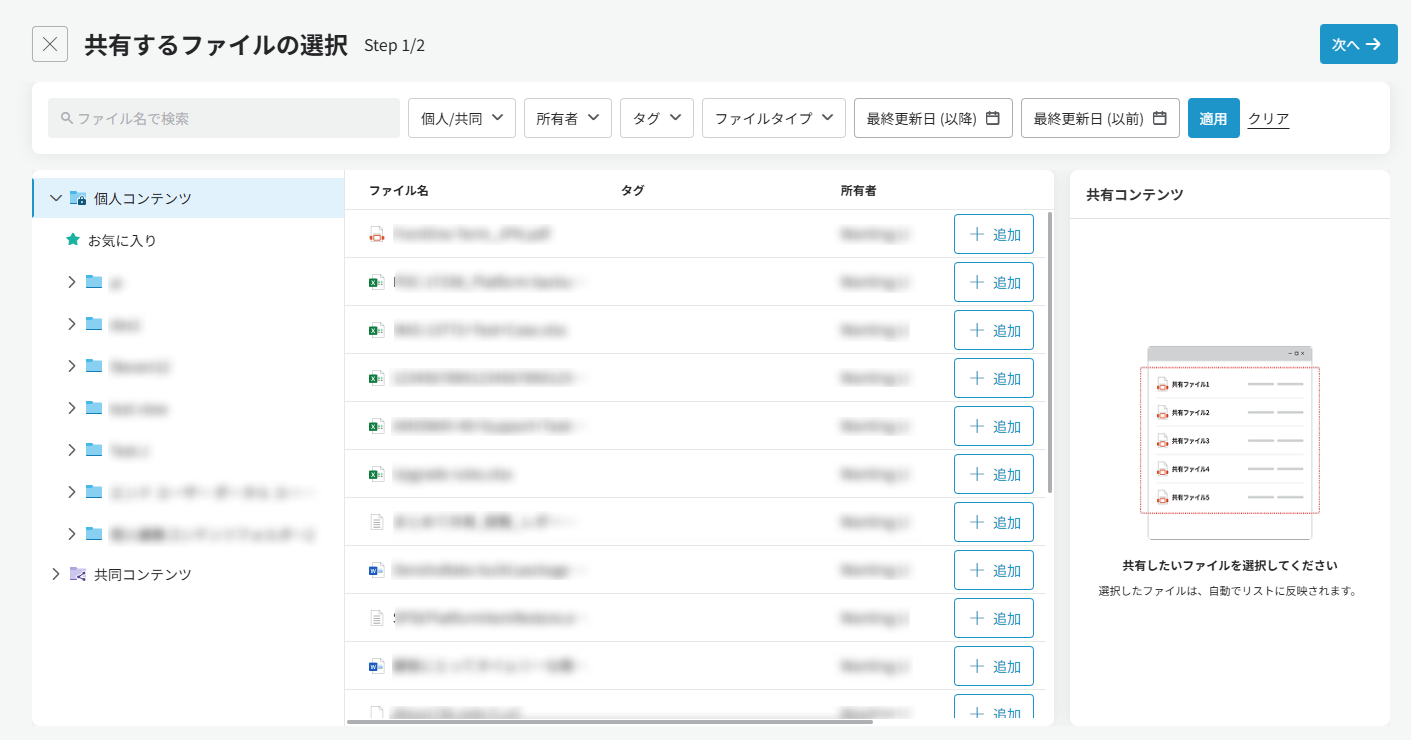Viewport: 1411px width, 740px height.
Task: Click the green star icon beside お気に入り
Action: click(72, 240)
